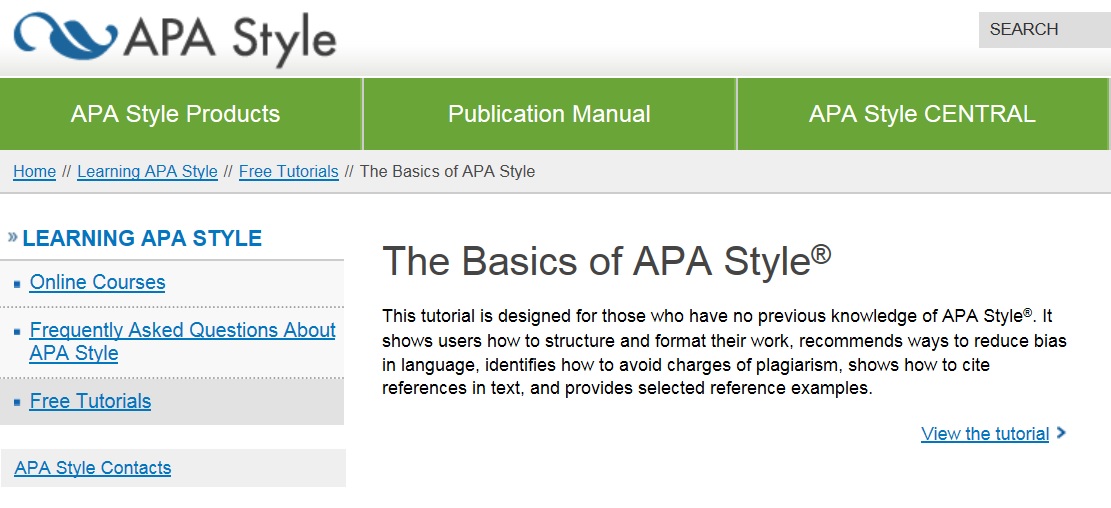Click the arrow icon after View the tutorial
Screen dimensions: 1111x508
click(1061, 433)
